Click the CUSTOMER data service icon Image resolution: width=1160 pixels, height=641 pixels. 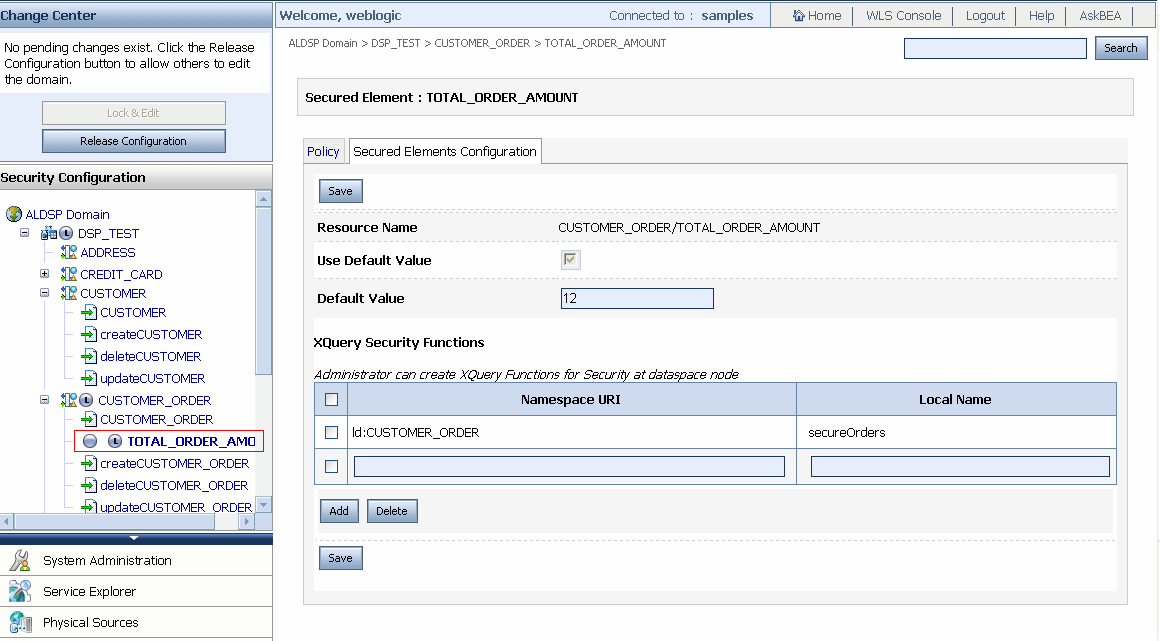click(69, 293)
